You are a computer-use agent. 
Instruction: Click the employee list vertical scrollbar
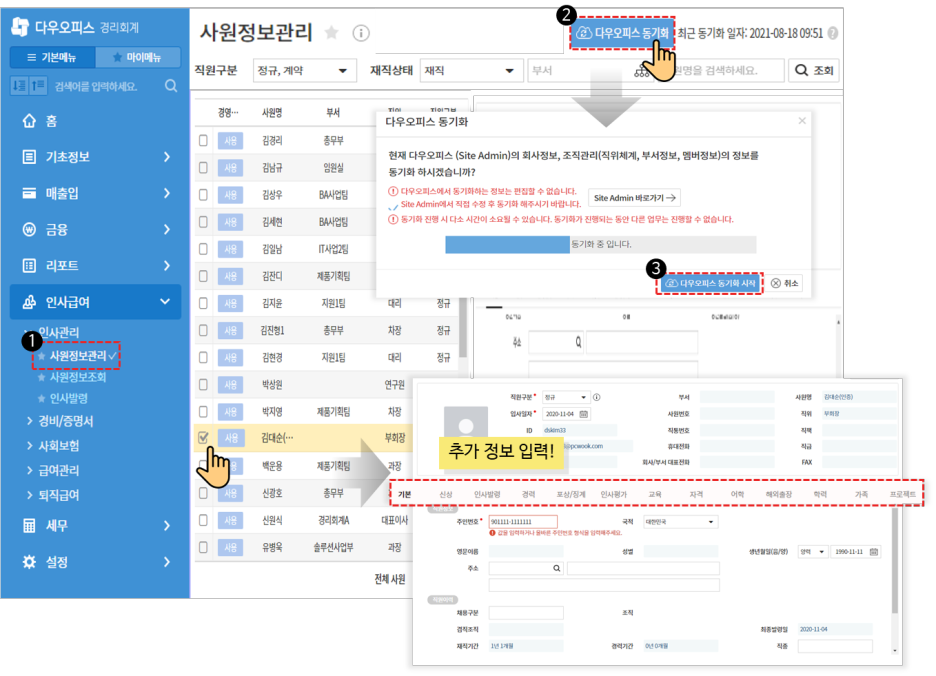(463, 328)
